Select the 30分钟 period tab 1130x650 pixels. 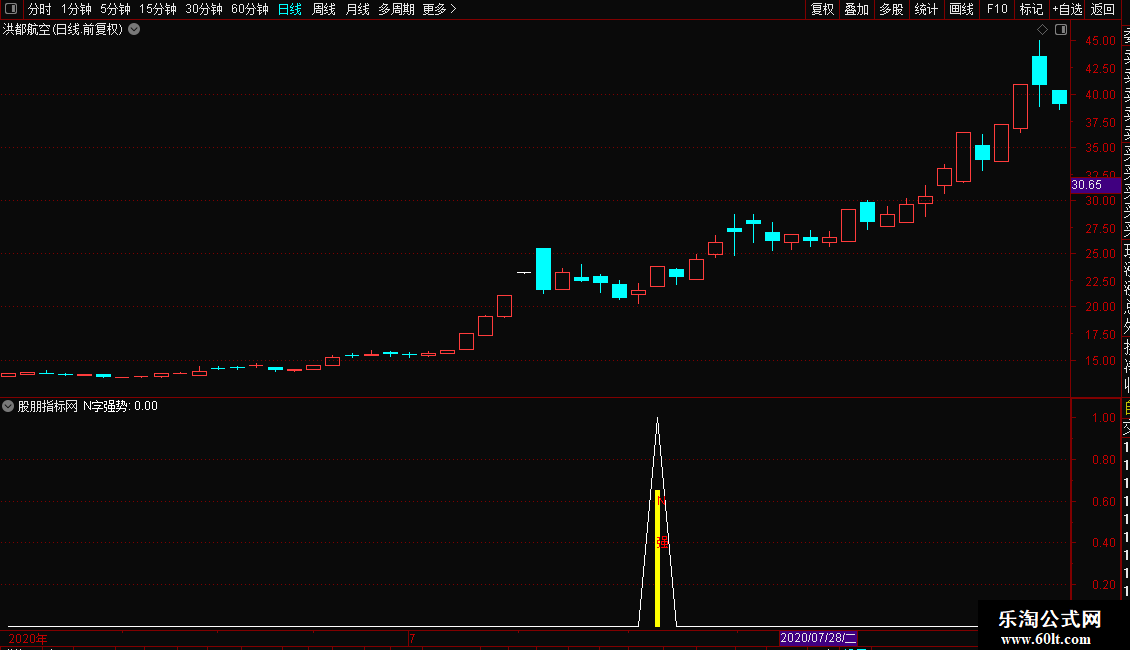[x=204, y=9]
